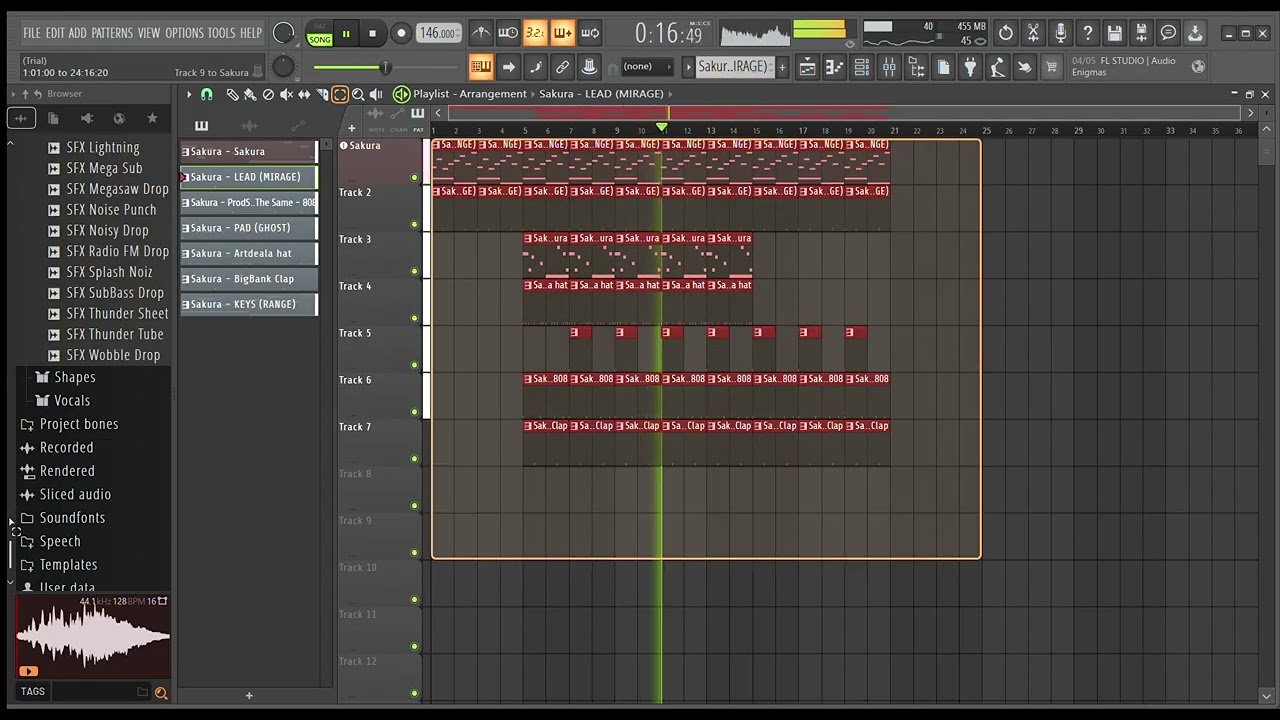Select the 'Sakura - Artdeala hat' pattern
This screenshot has width=1280, height=720.
tap(249, 253)
